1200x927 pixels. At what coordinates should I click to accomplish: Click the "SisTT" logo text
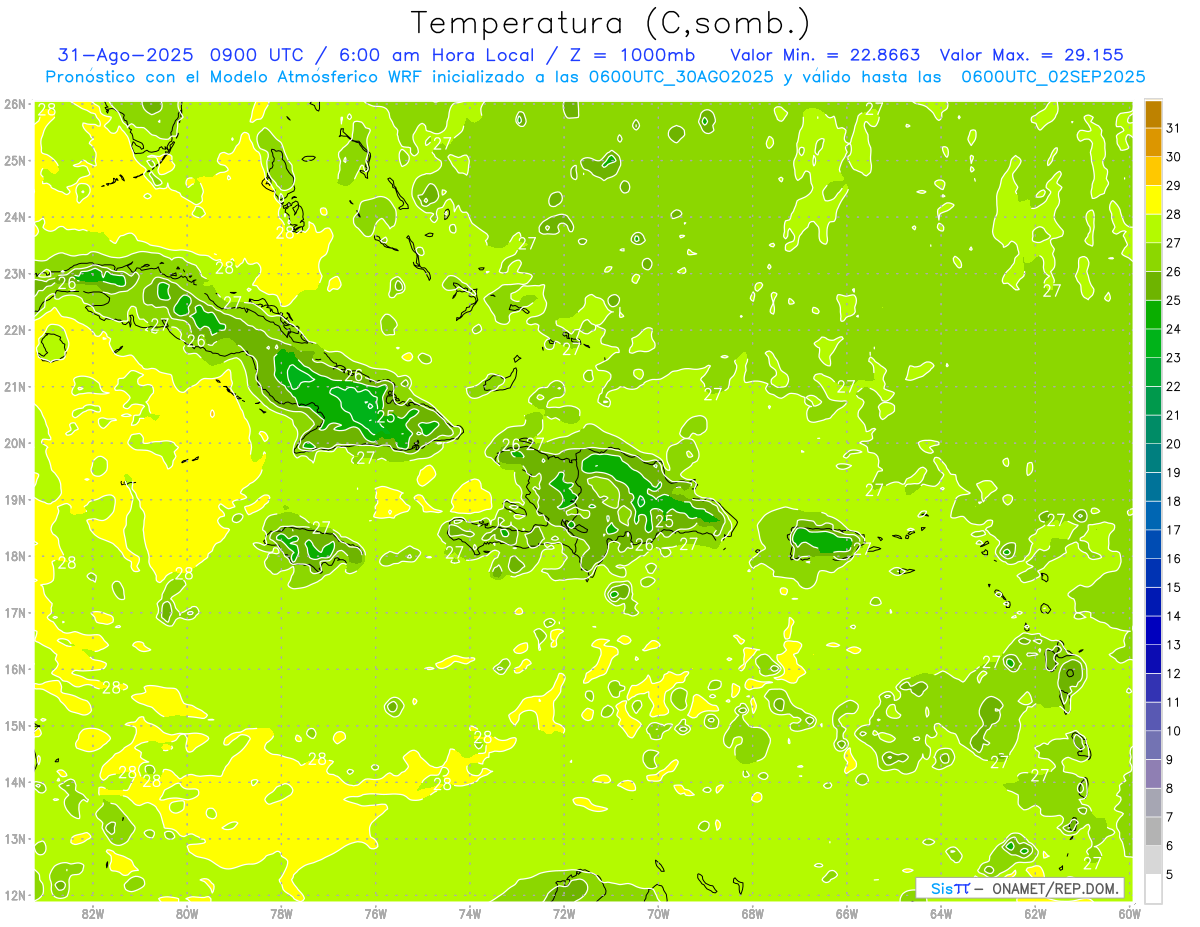[x=950, y=888]
